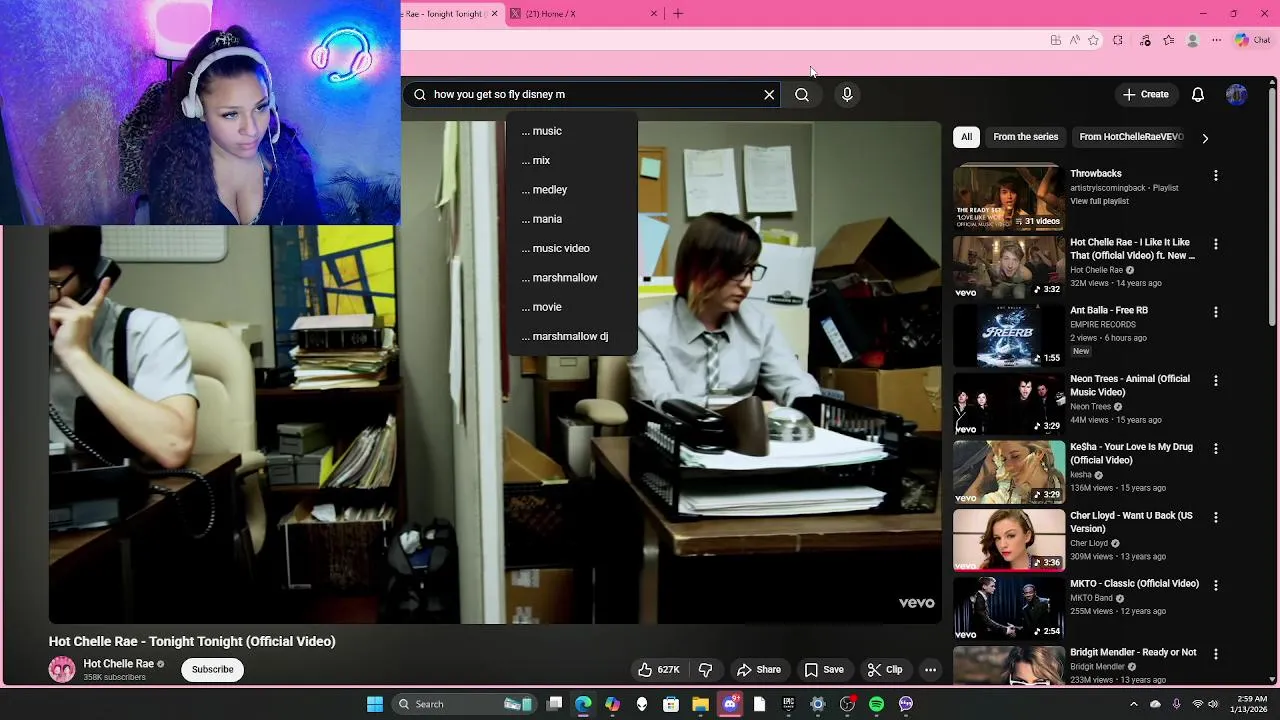
Task: Open options for Ant Balla - Free RB
Action: 1216,312
